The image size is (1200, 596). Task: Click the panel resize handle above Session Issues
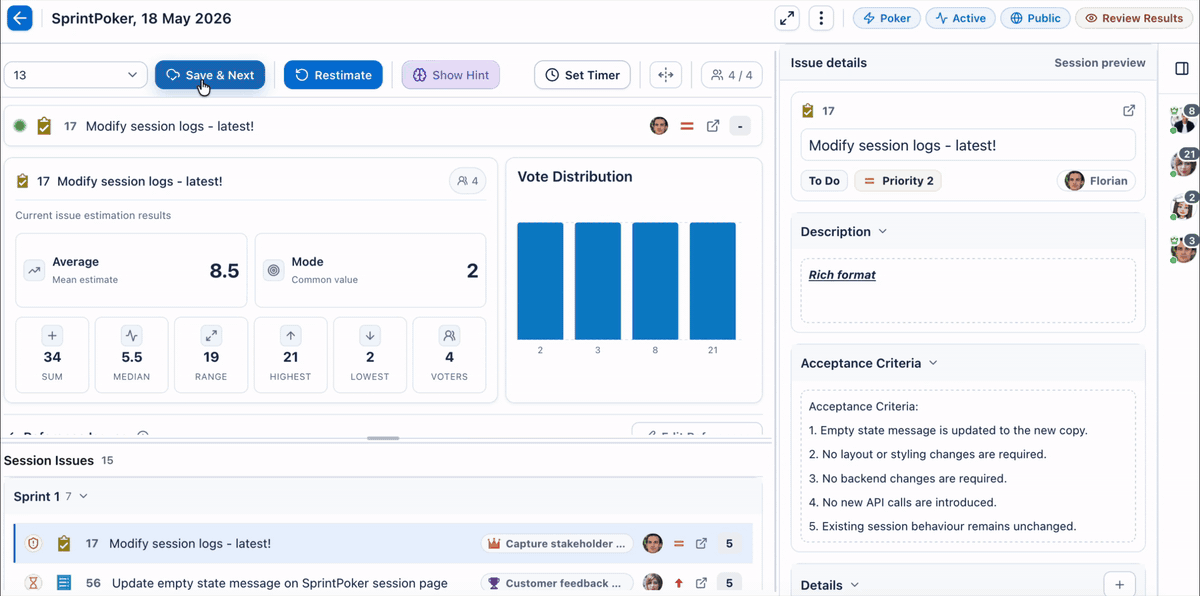383,438
